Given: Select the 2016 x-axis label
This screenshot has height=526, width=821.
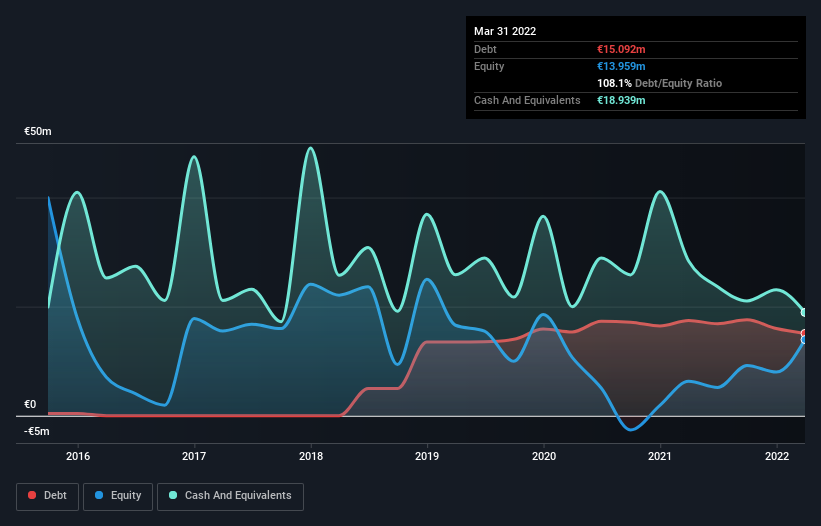Looking at the screenshot, I should click(78, 456).
